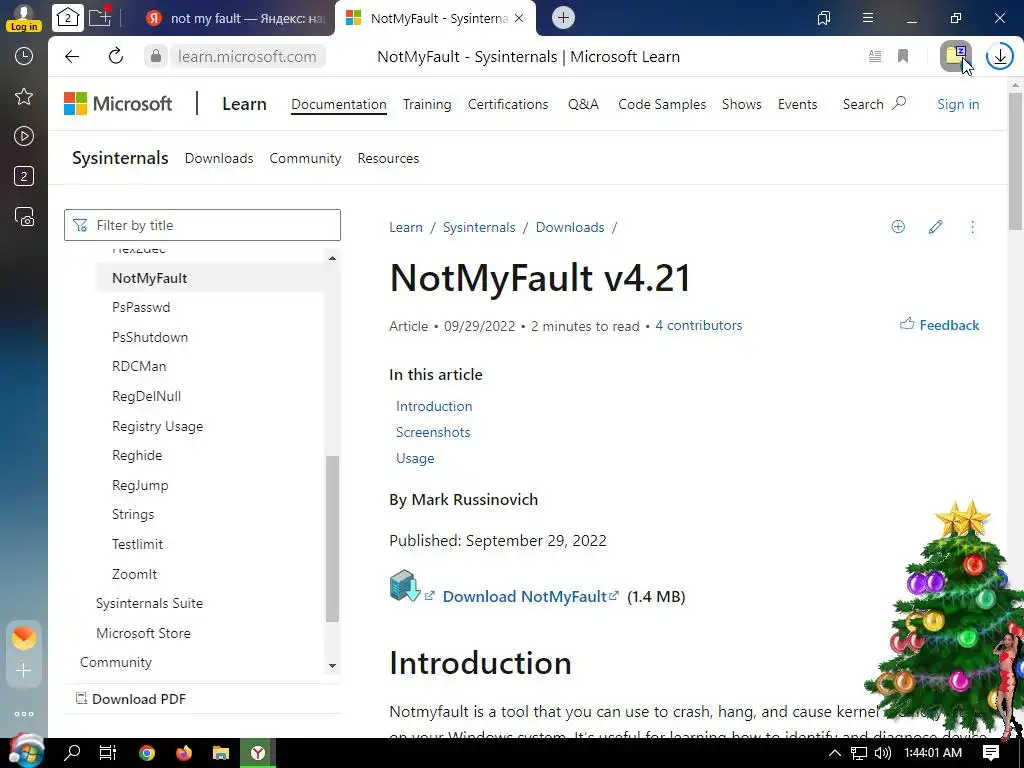Select ZoomIt in the table of contents
Screen dimensions: 1024x768
coord(135,574)
